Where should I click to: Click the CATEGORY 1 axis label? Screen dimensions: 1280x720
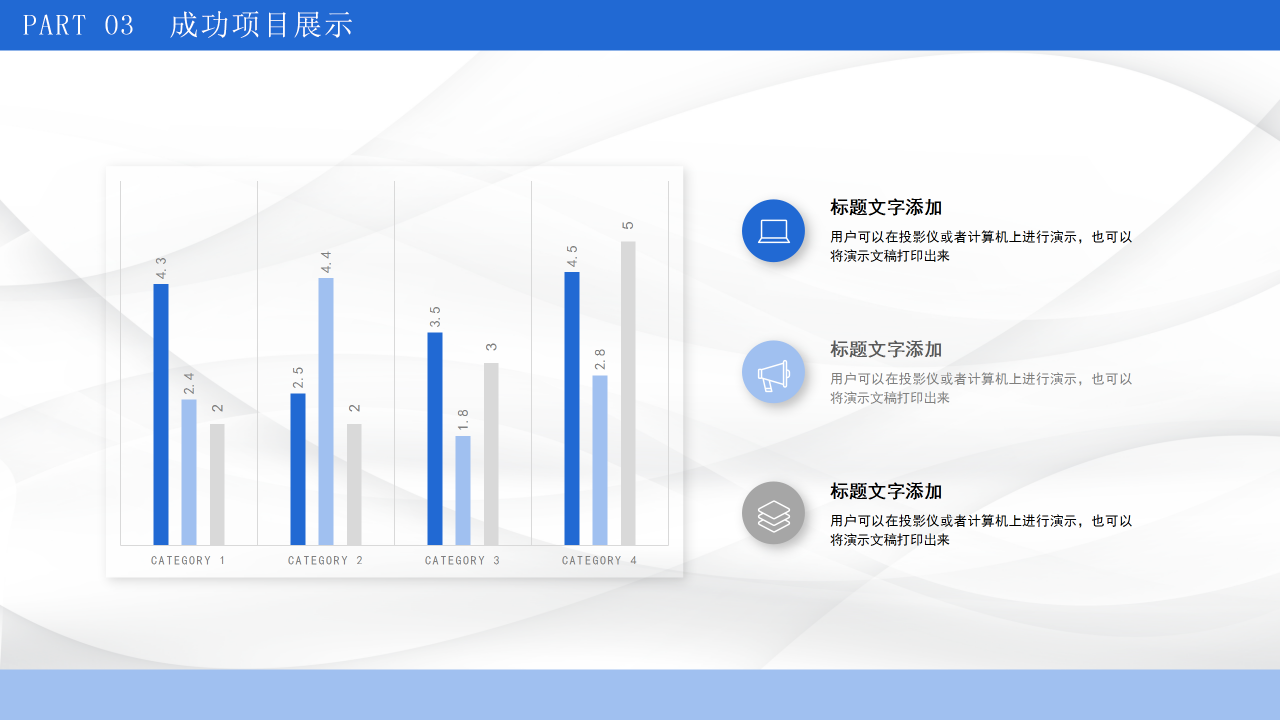pos(188,560)
